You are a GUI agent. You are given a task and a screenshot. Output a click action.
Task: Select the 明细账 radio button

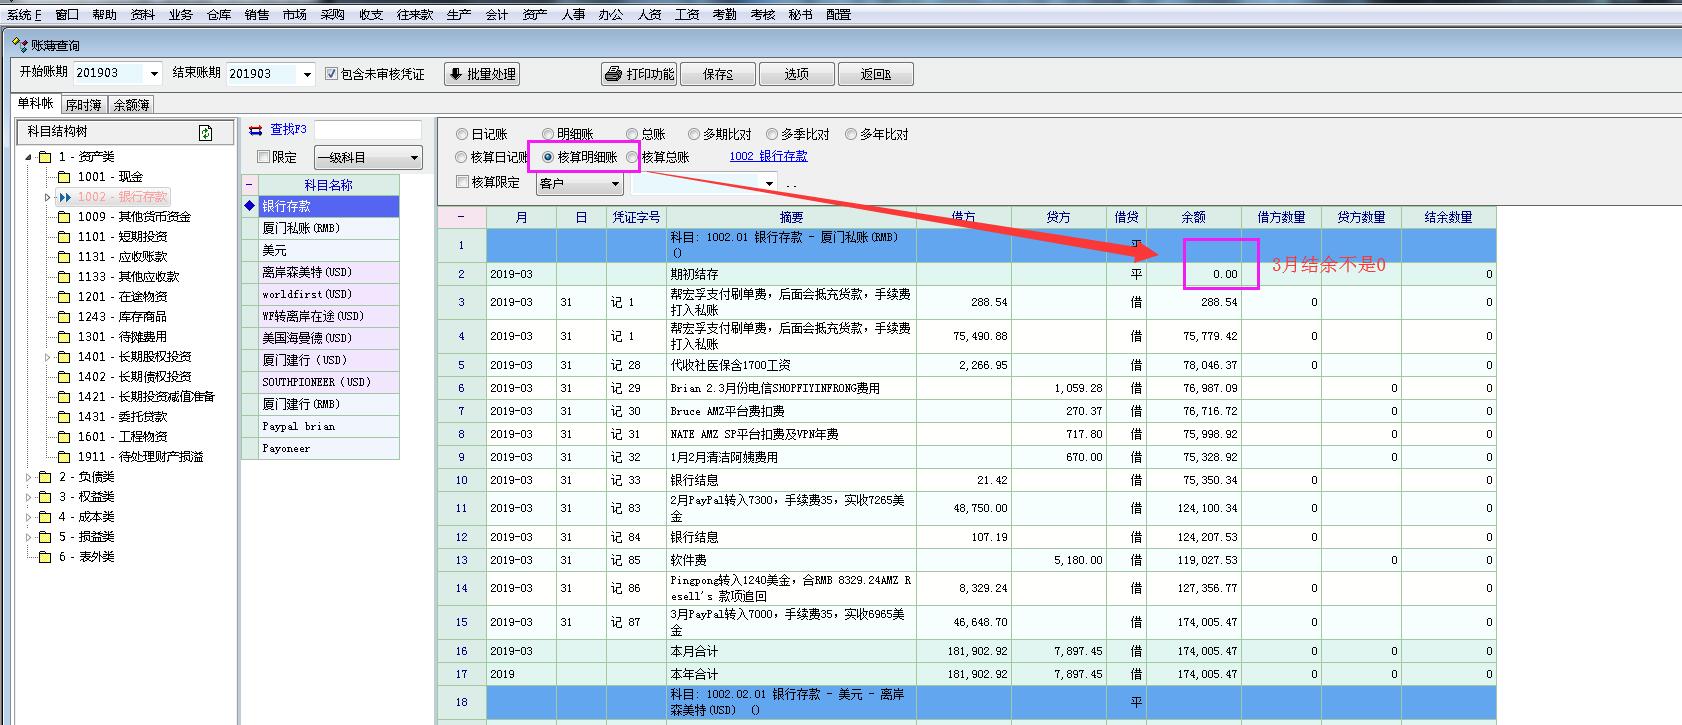(548, 134)
